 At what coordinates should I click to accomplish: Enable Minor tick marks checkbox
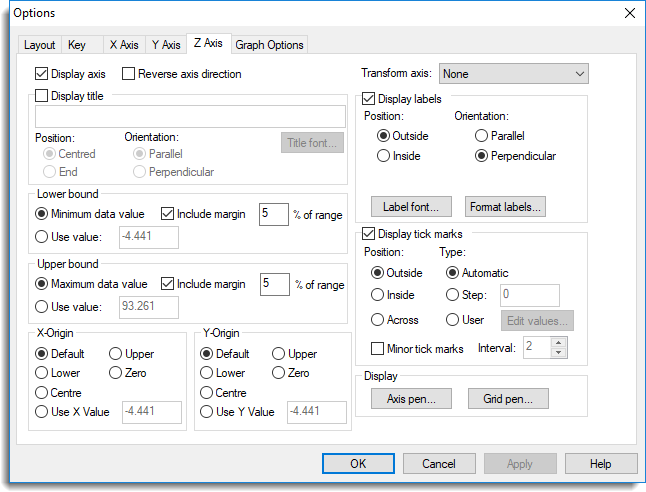(378, 348)
